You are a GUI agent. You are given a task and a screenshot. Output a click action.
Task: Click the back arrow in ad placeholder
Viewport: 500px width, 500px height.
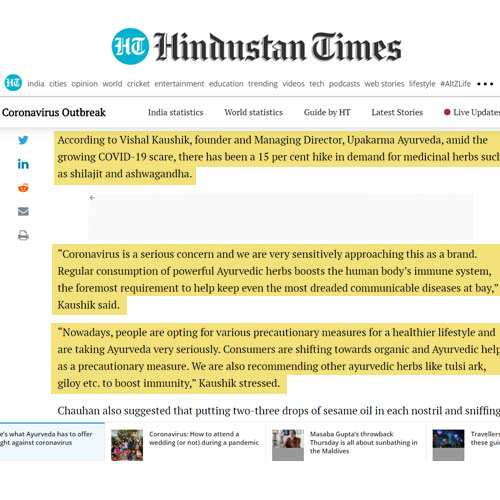[93, 198]
